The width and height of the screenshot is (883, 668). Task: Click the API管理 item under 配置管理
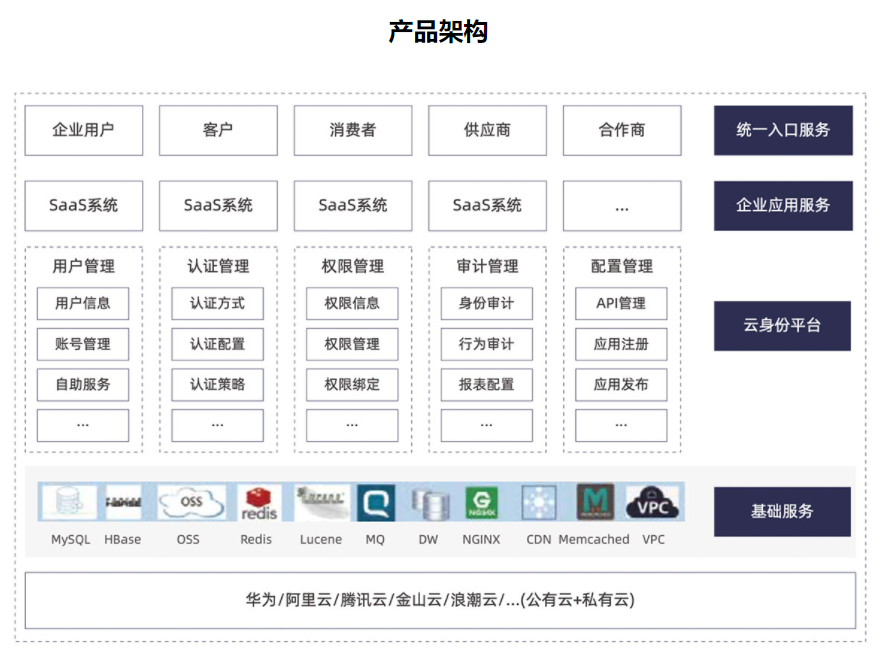[621, 303]
